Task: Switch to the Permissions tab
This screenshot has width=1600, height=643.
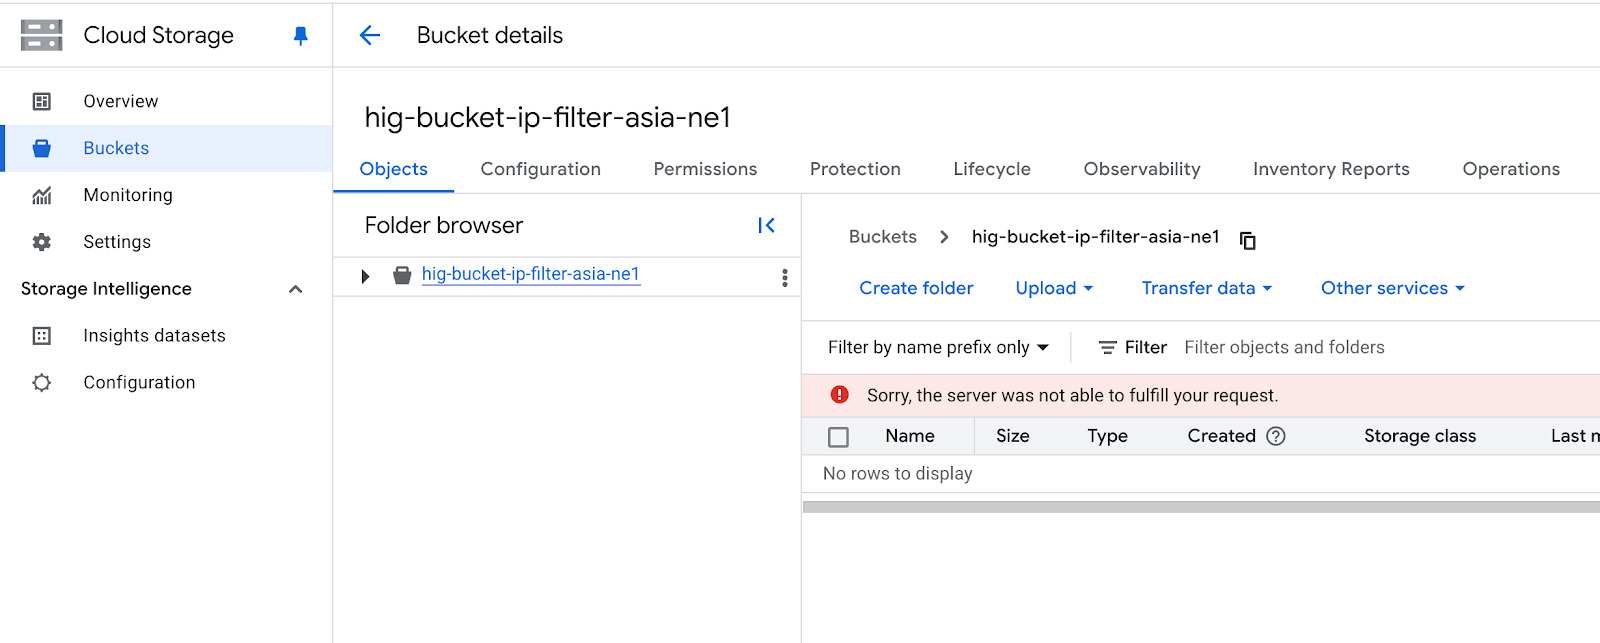Action: (705, 169)
